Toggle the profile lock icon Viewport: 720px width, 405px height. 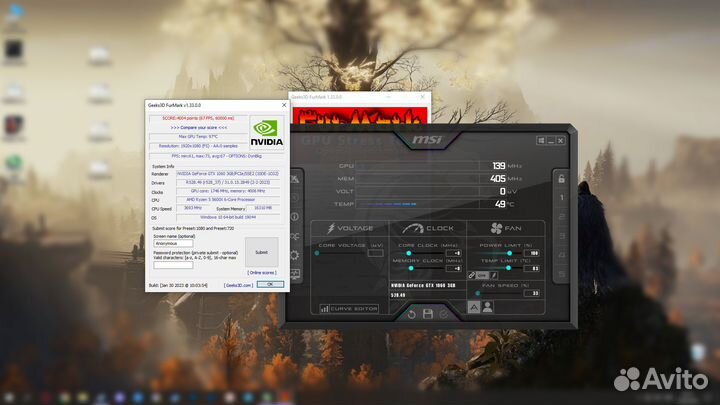(561, 179)
